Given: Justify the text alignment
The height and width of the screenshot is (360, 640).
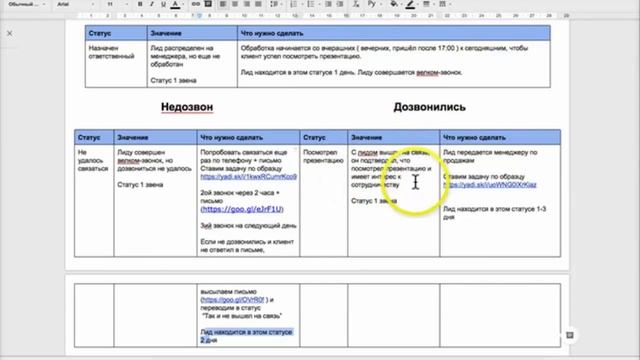Looking at the screenshot, I should [258, 4].
